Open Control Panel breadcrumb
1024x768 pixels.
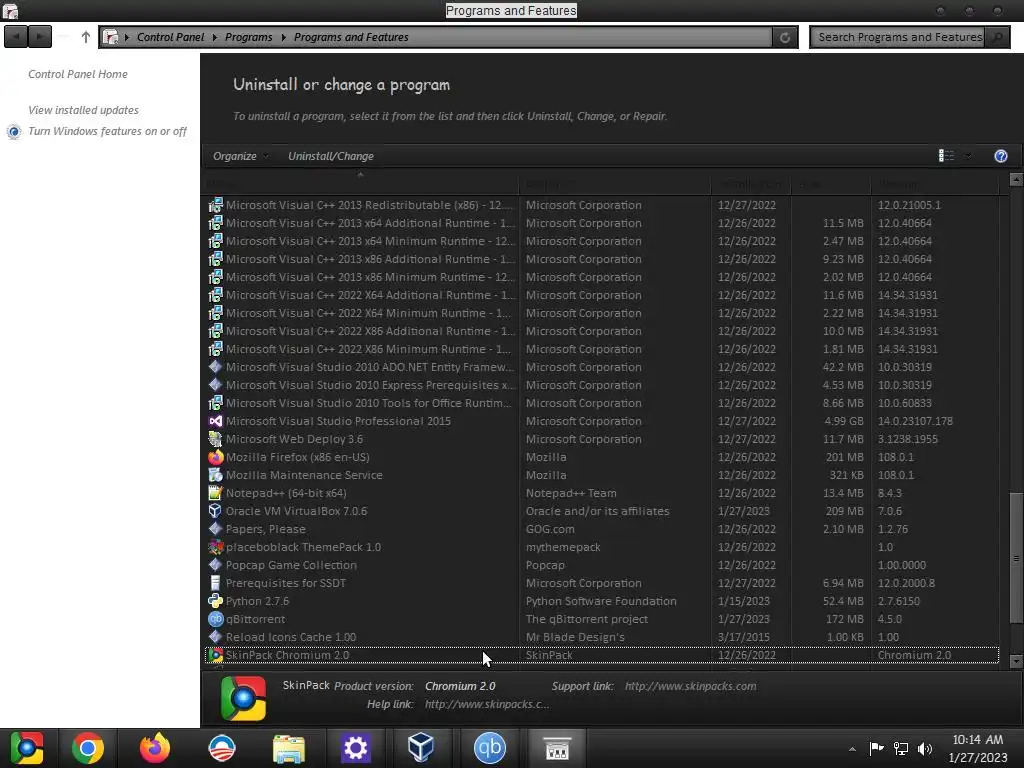[x=170, y=37]
